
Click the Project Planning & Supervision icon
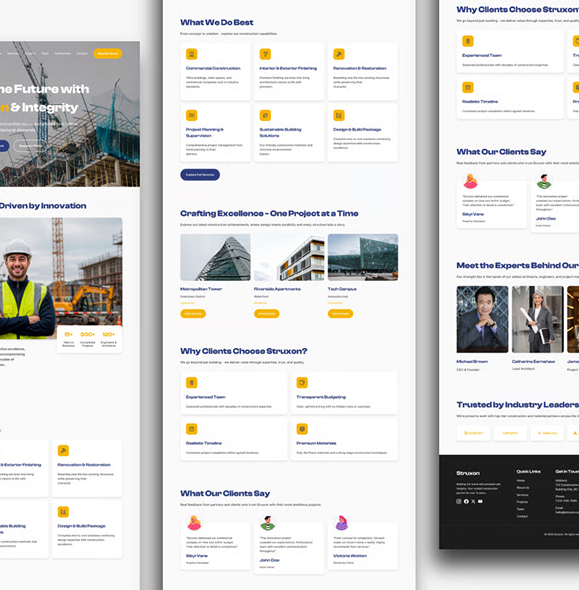[191, 115]
